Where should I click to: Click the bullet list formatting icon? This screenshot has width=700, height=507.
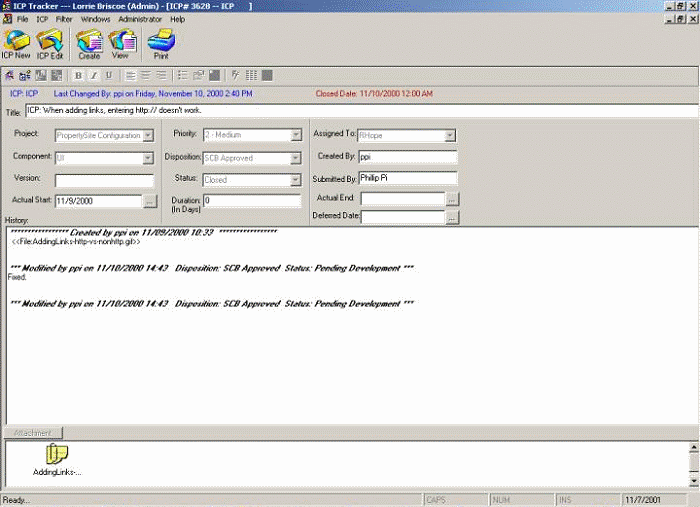click(x=183, y=75)
